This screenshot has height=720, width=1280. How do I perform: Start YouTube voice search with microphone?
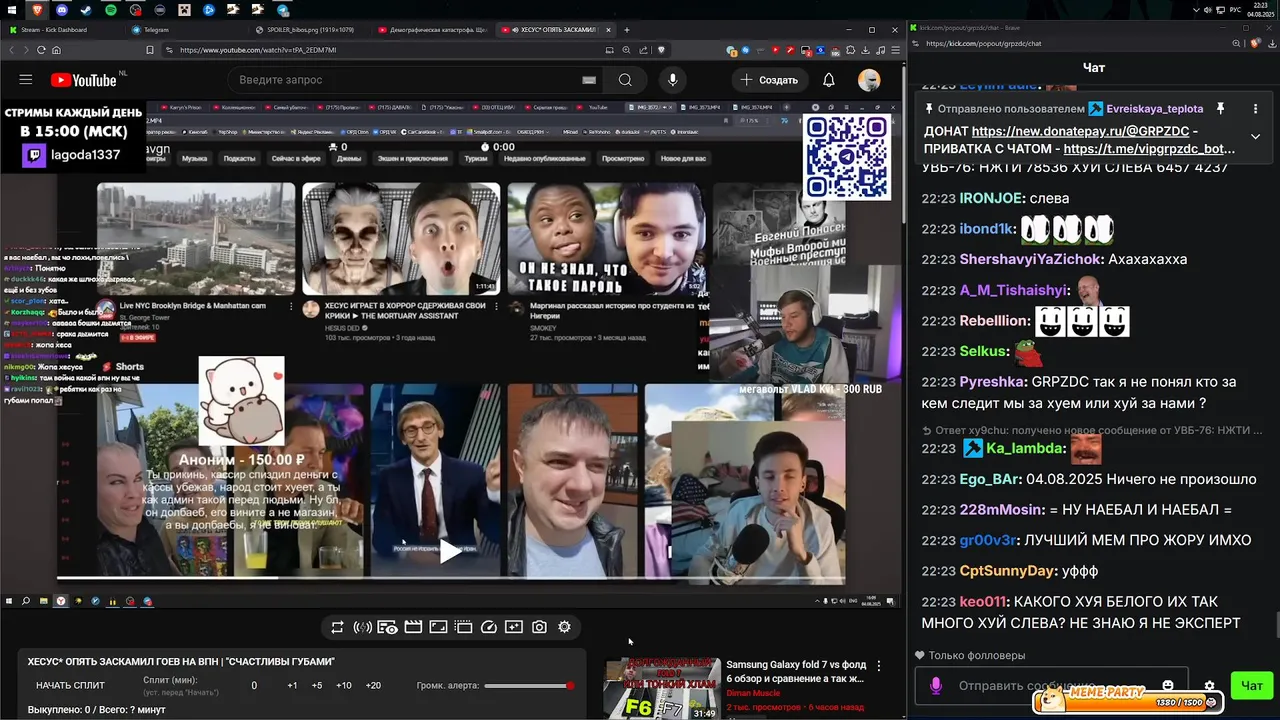(x=672, y=80)
